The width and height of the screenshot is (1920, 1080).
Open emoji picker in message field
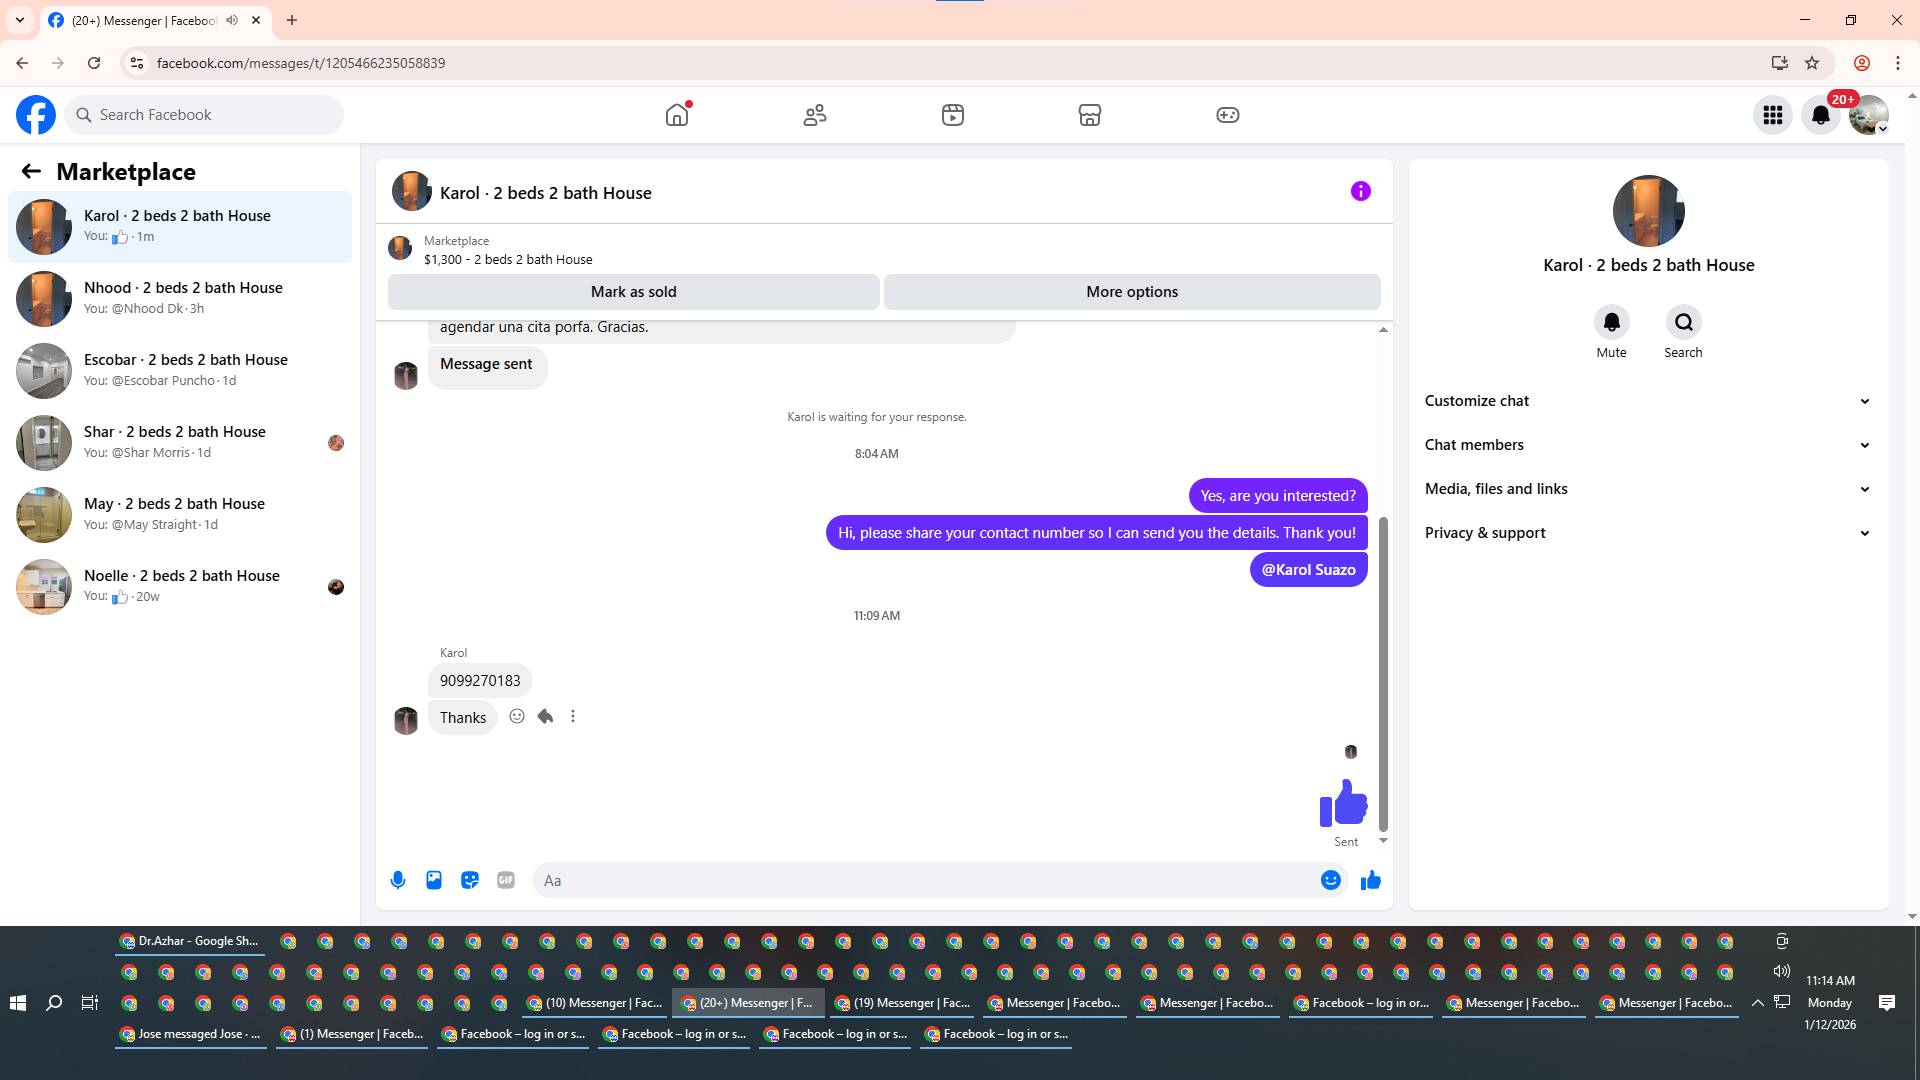1330,880
